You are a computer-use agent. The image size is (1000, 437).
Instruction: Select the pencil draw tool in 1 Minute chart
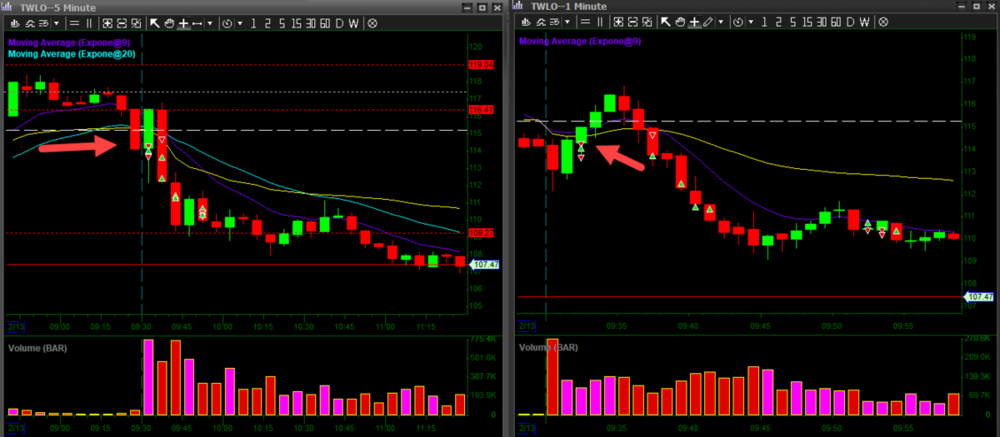(x=708, y=22)
